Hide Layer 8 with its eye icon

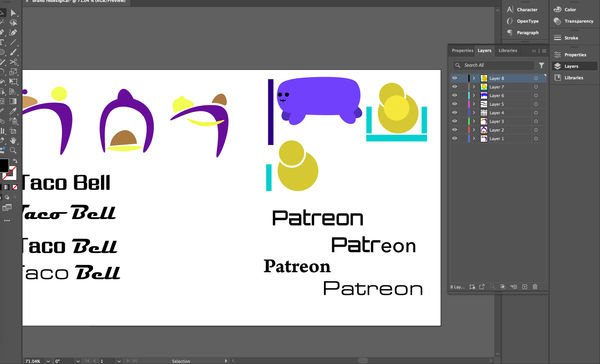tap(455, 78)
